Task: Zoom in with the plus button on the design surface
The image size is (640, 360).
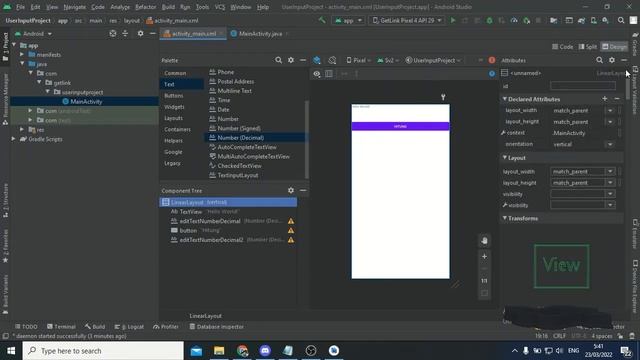Action: 484,256
